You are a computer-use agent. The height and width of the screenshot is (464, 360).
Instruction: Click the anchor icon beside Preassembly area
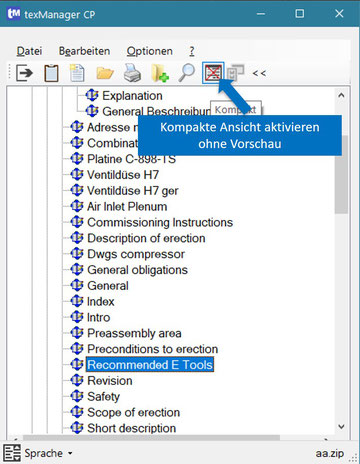(77, 332)
